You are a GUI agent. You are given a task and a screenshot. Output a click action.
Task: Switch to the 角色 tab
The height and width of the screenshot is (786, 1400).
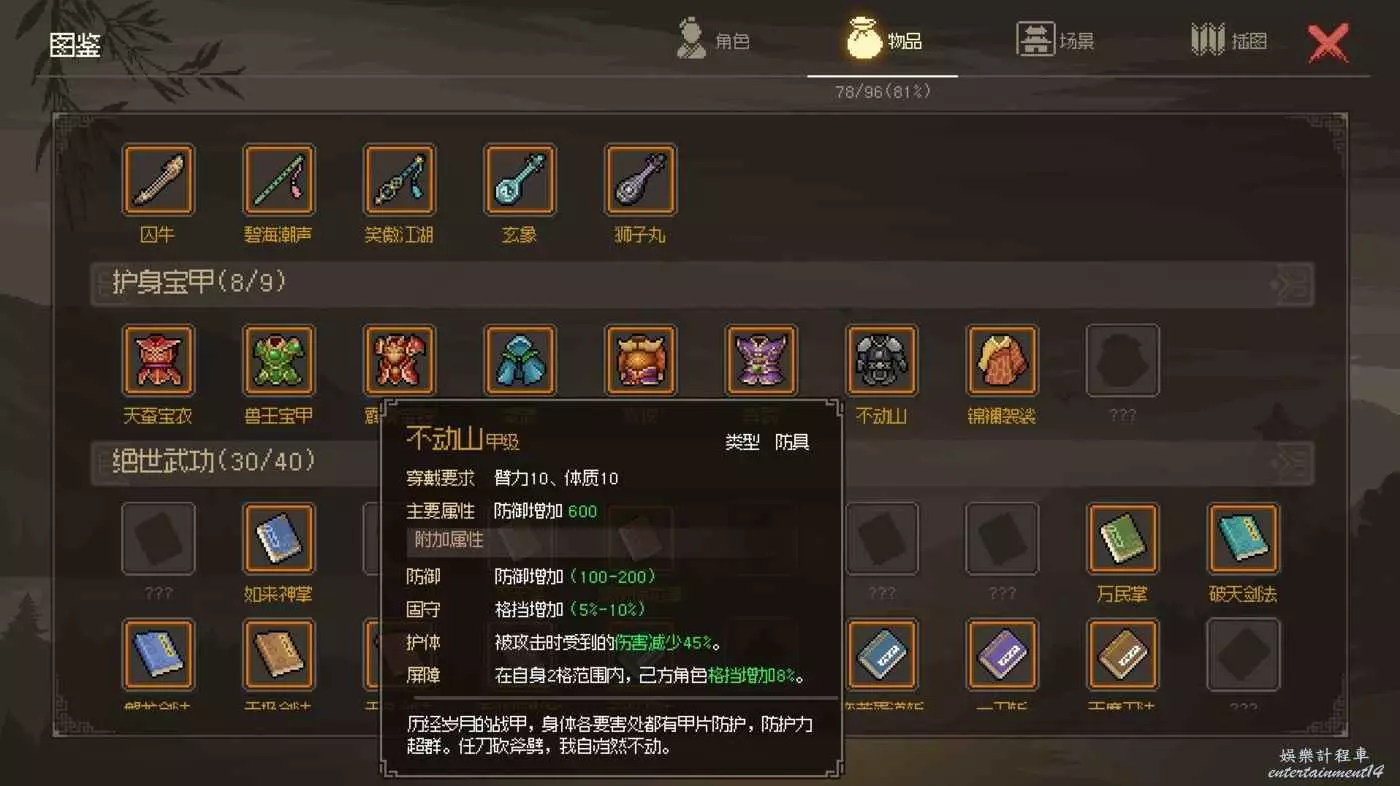pyautogui.click(x=714, y=41)
